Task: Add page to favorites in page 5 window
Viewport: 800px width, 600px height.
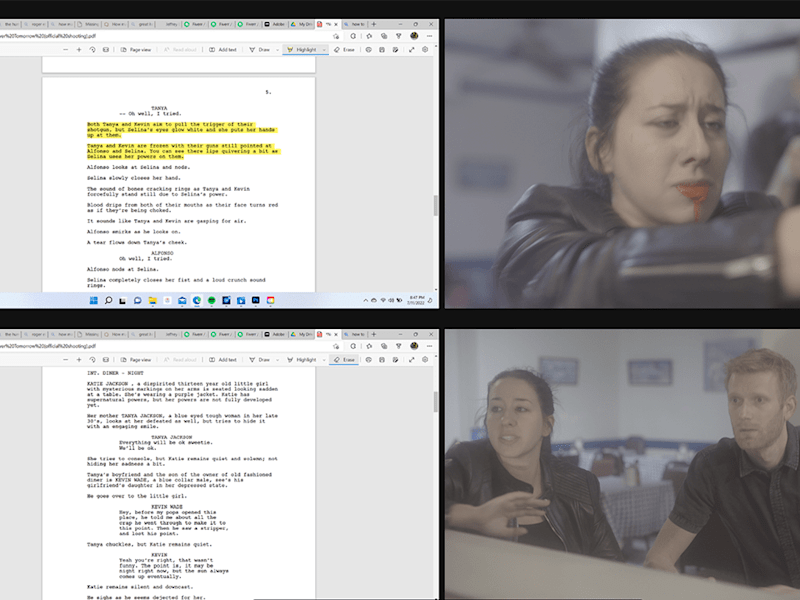Action: tap(336, 36)
